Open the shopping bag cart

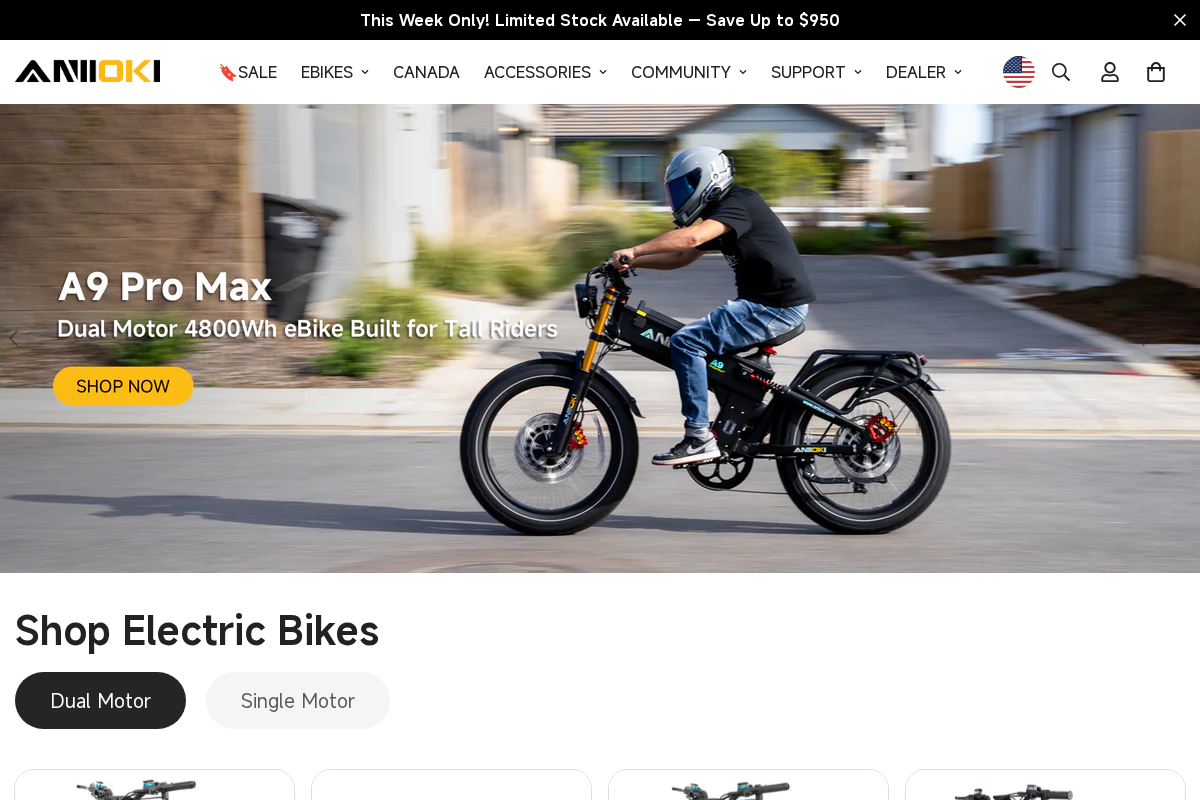(1156, 72)
